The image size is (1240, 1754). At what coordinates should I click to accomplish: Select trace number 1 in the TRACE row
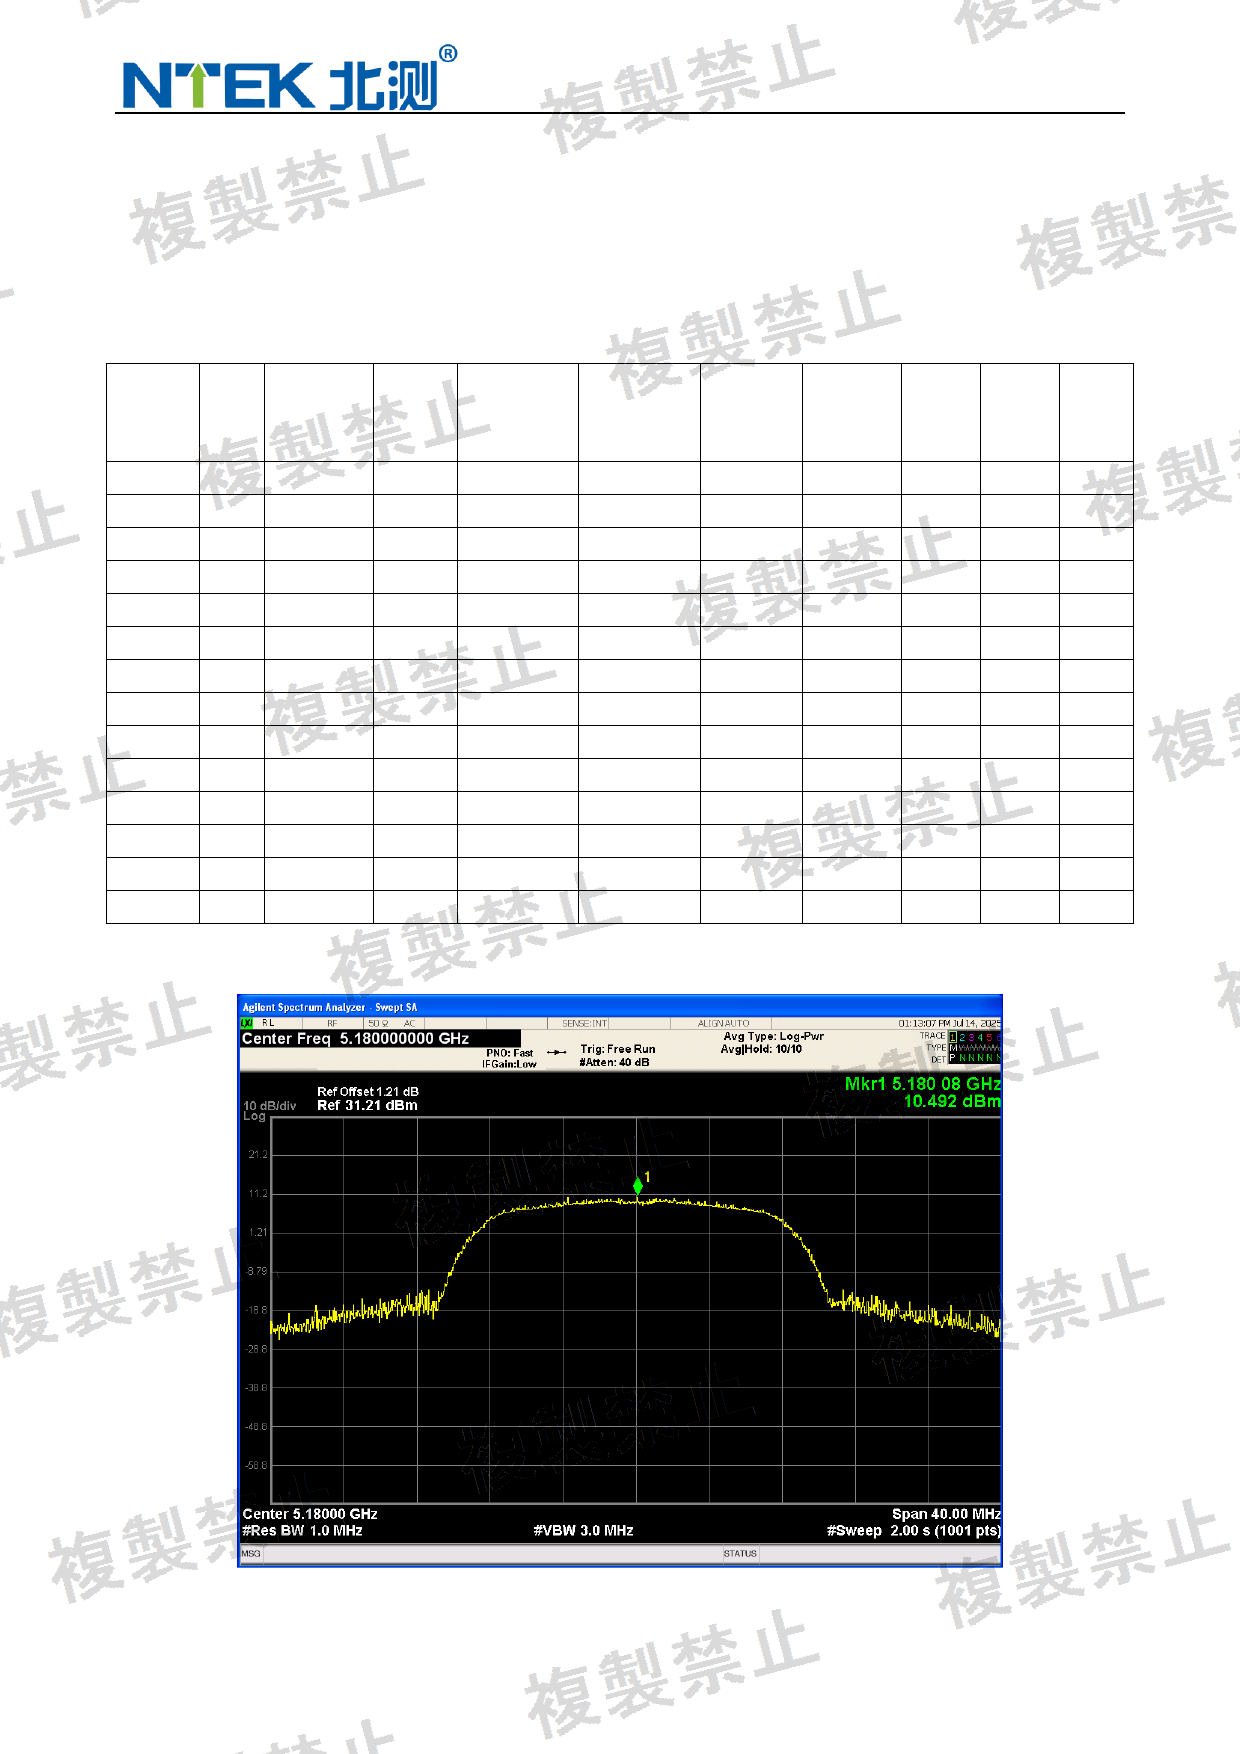click(953, 1037)
